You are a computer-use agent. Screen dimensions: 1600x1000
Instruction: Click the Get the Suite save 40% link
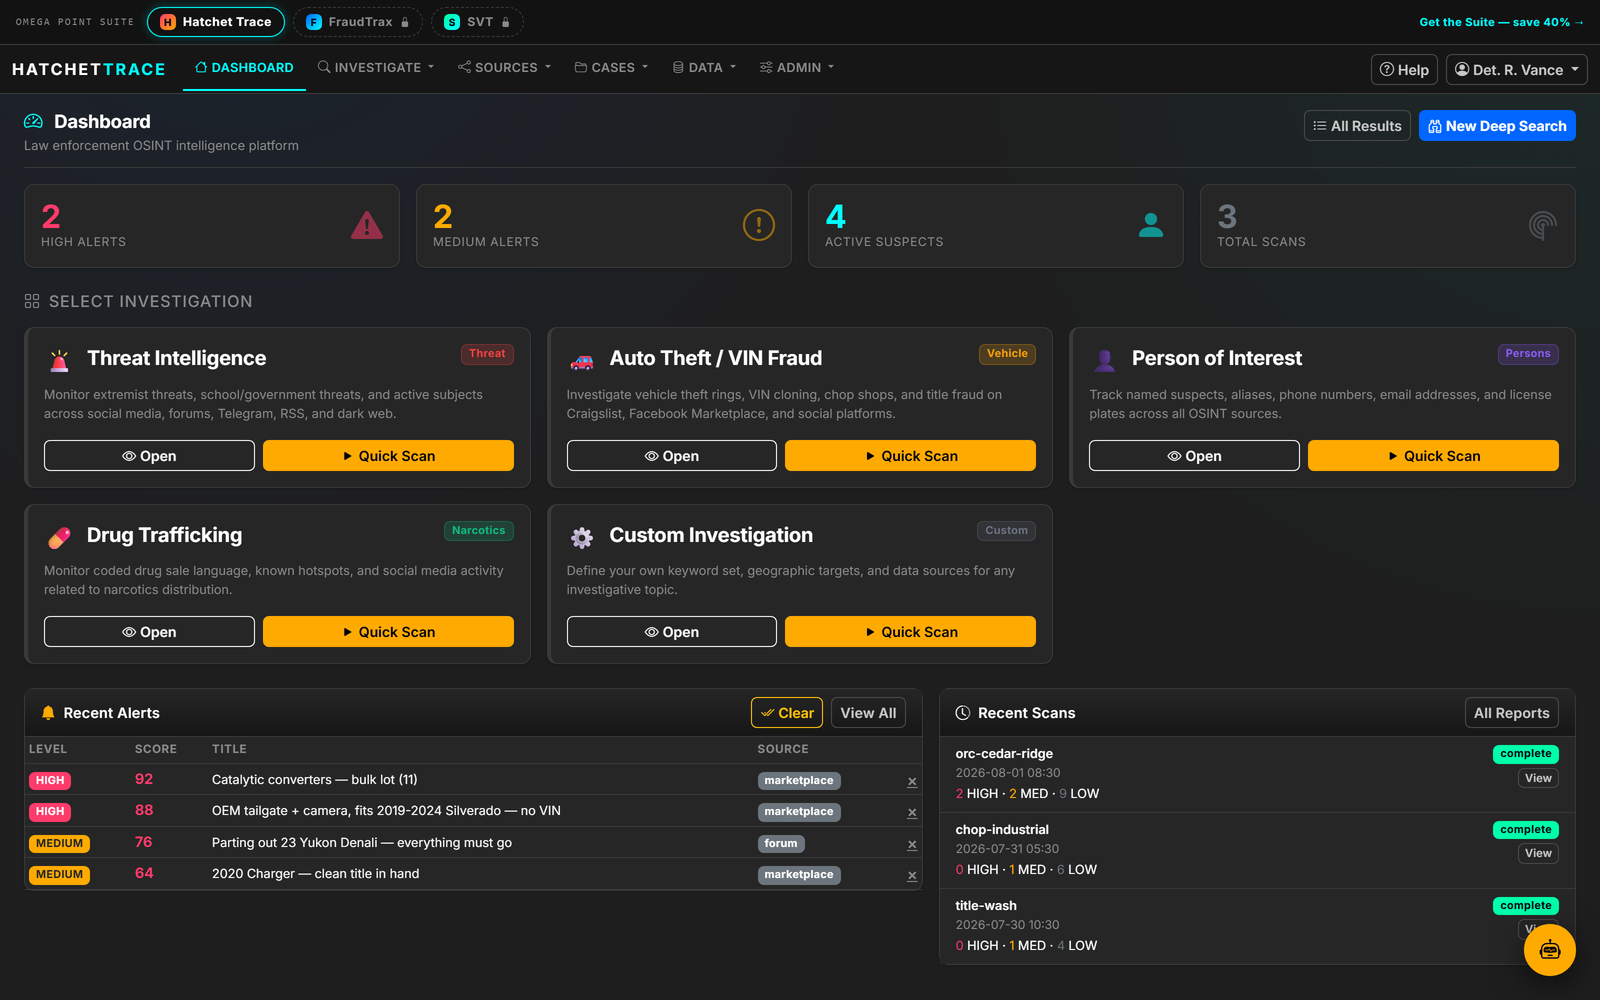1501,22
